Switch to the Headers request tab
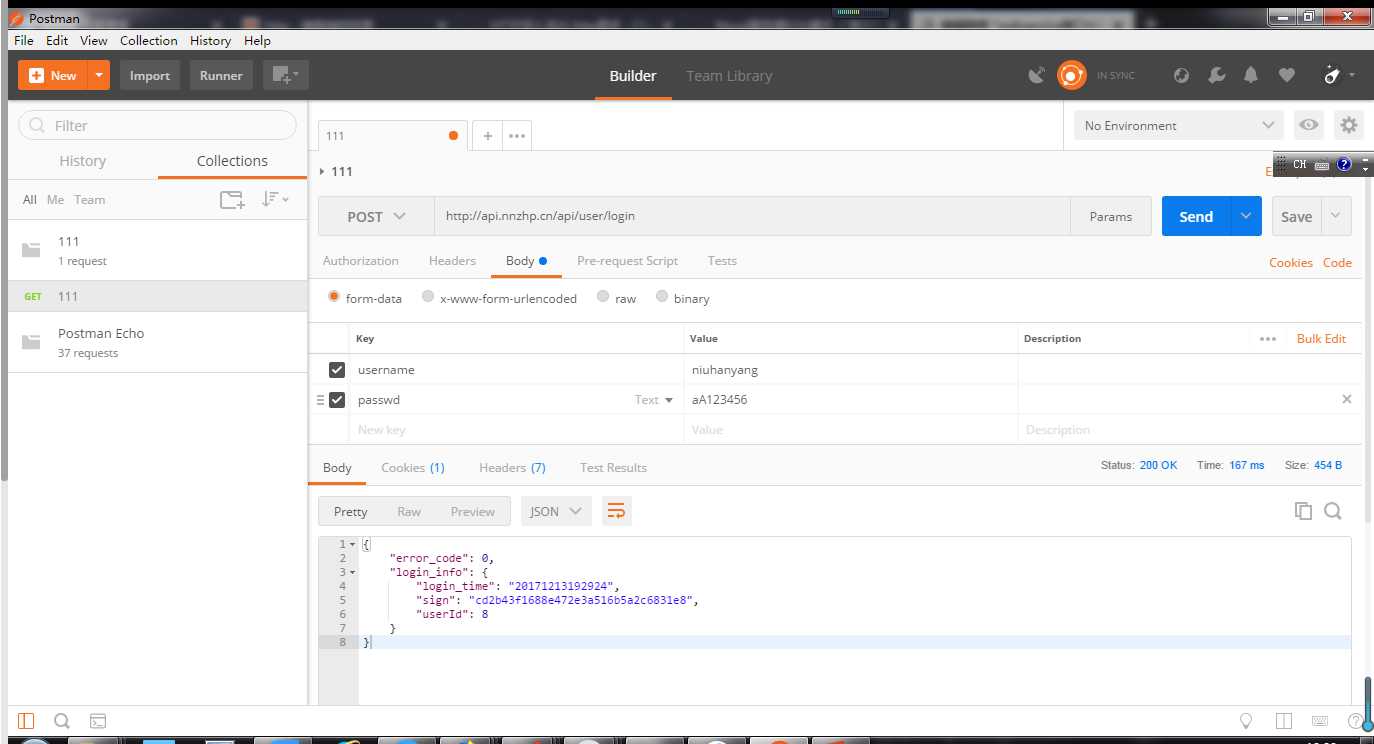 pyautogui.click(x=452, y=261)
